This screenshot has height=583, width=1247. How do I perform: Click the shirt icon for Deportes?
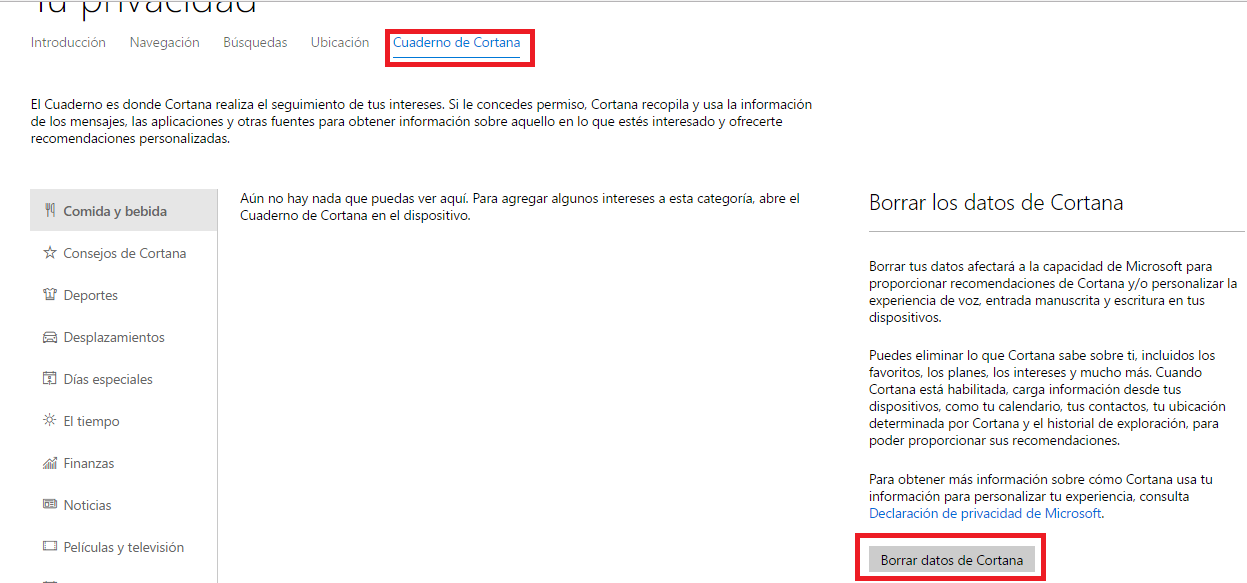[x=49, y=295]
